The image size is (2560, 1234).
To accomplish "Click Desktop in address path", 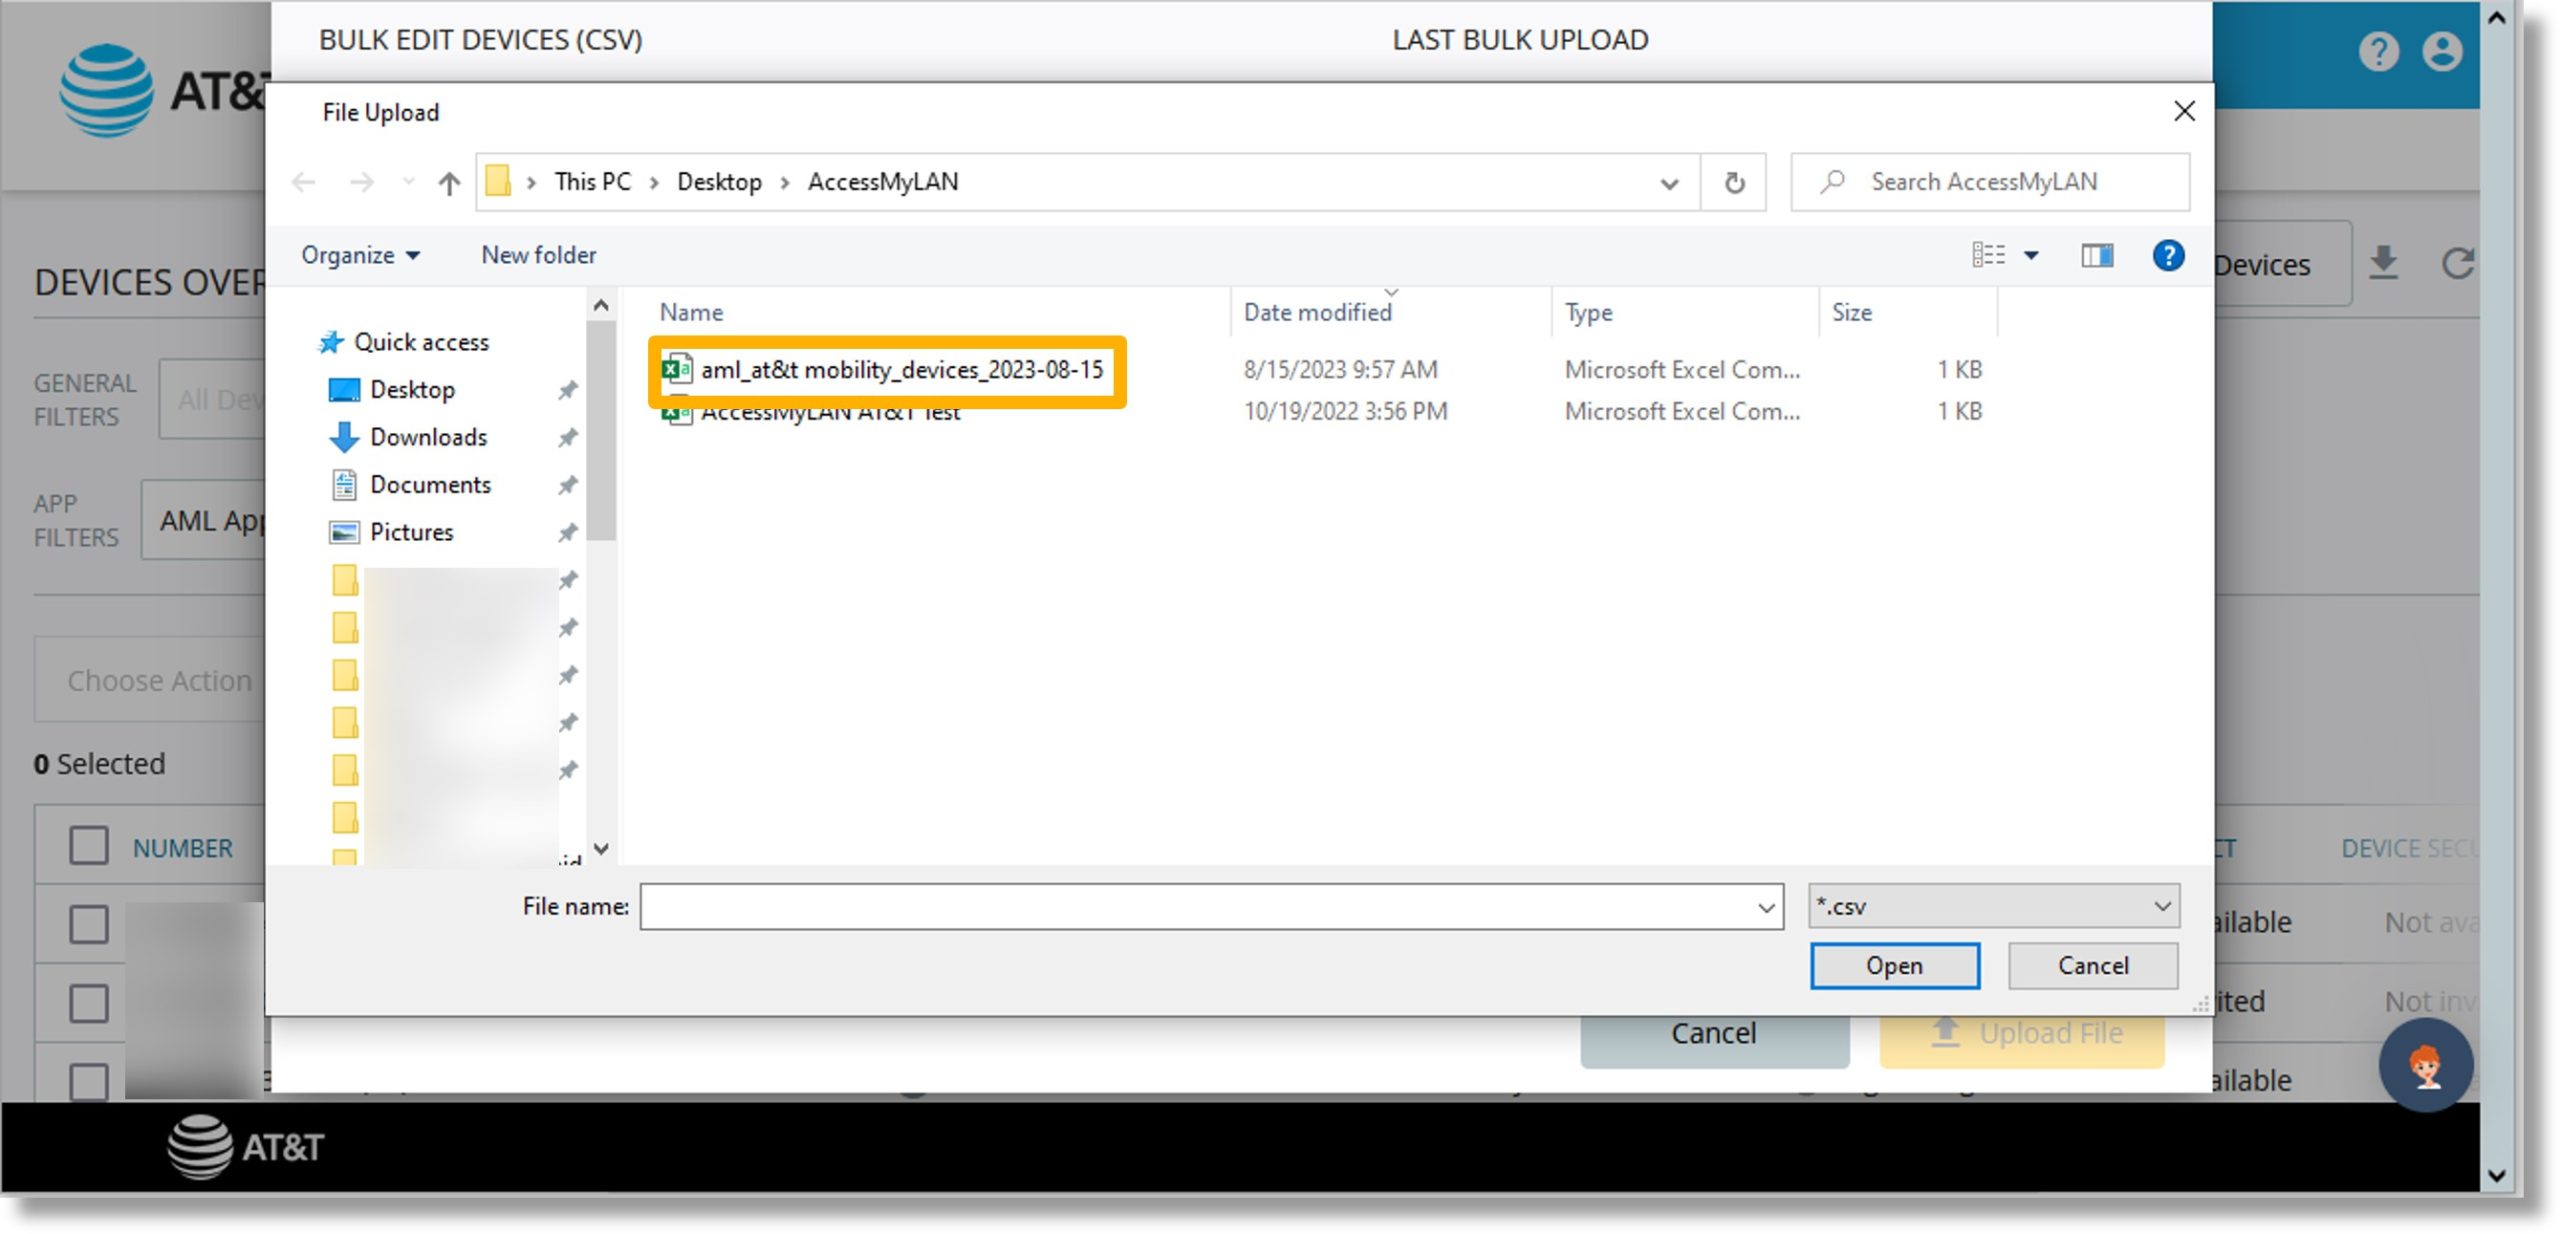I will point(719,182).
